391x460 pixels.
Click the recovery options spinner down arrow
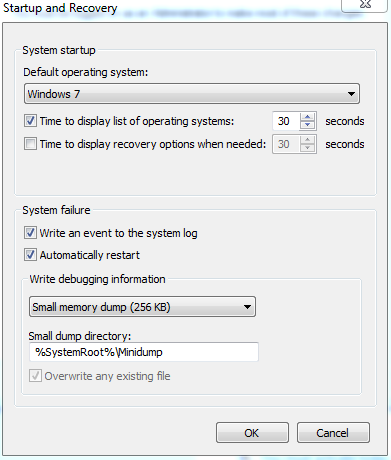point(308,148)
